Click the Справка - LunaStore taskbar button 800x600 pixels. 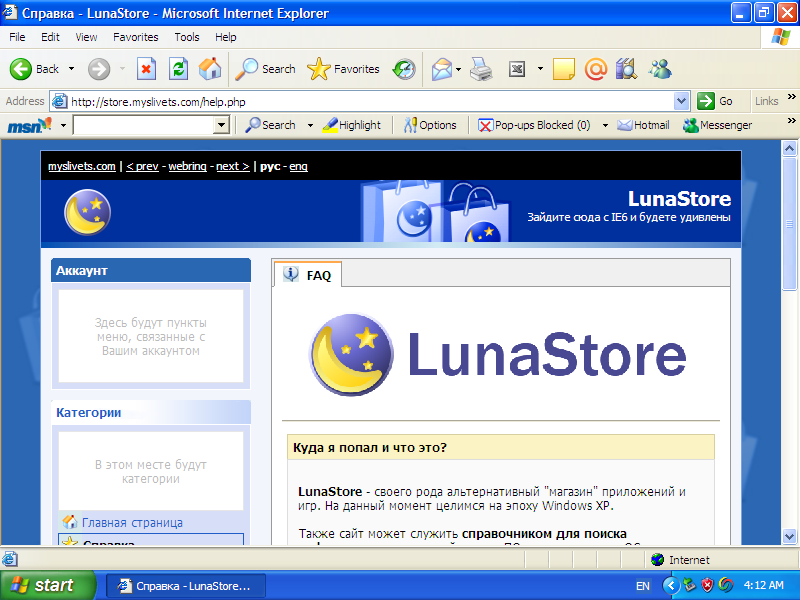tap(185, 586)
